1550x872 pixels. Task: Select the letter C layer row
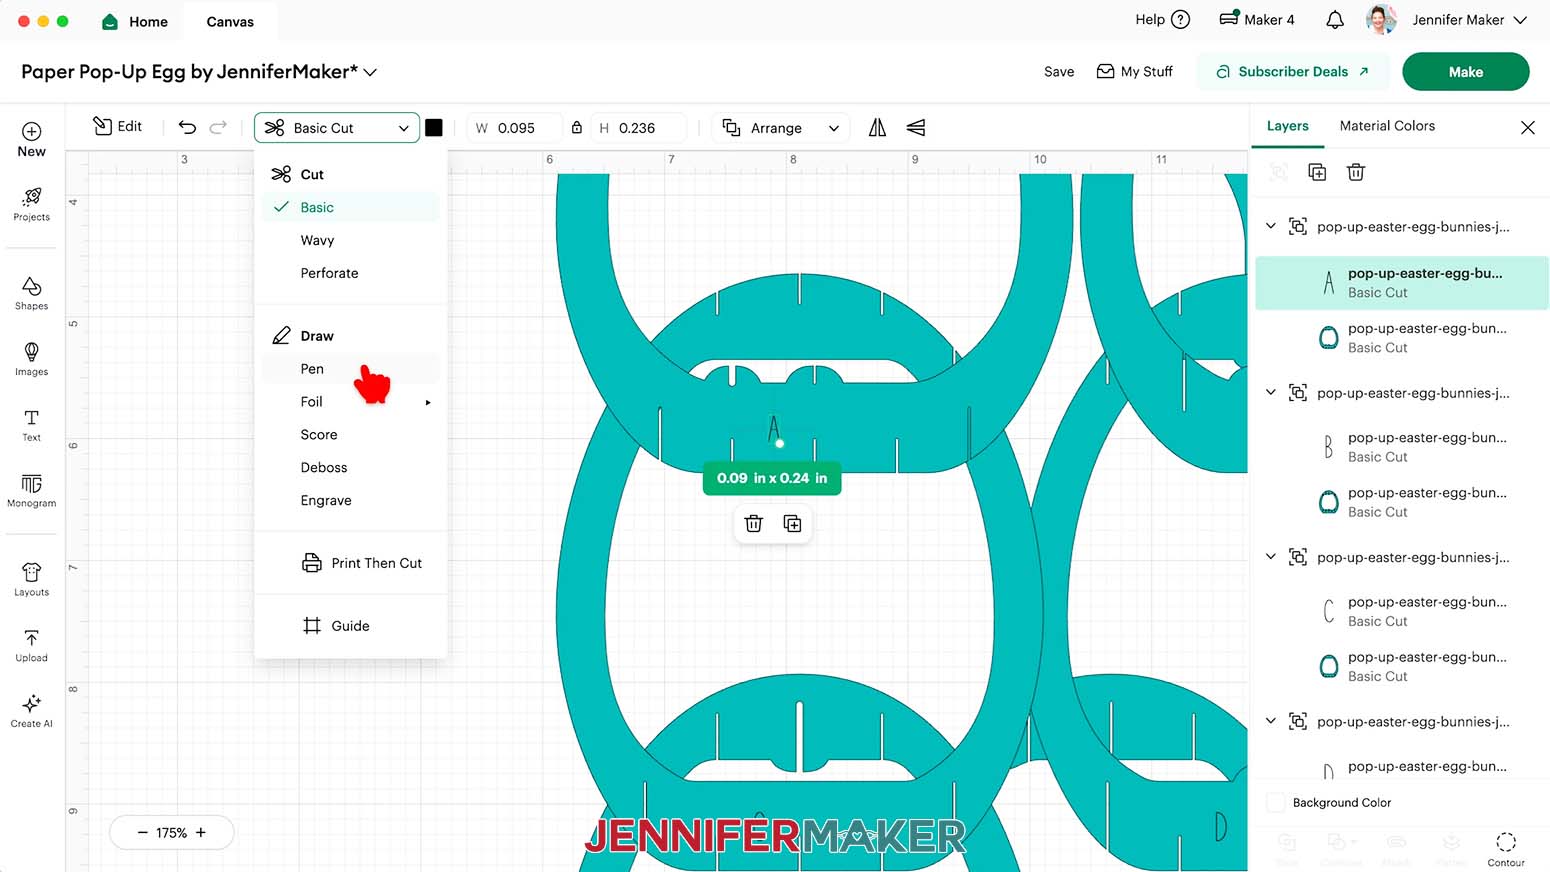point(1402,611)
